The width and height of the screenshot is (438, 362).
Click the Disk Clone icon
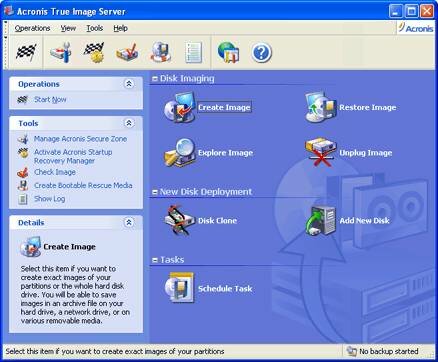tap(179, 220)
